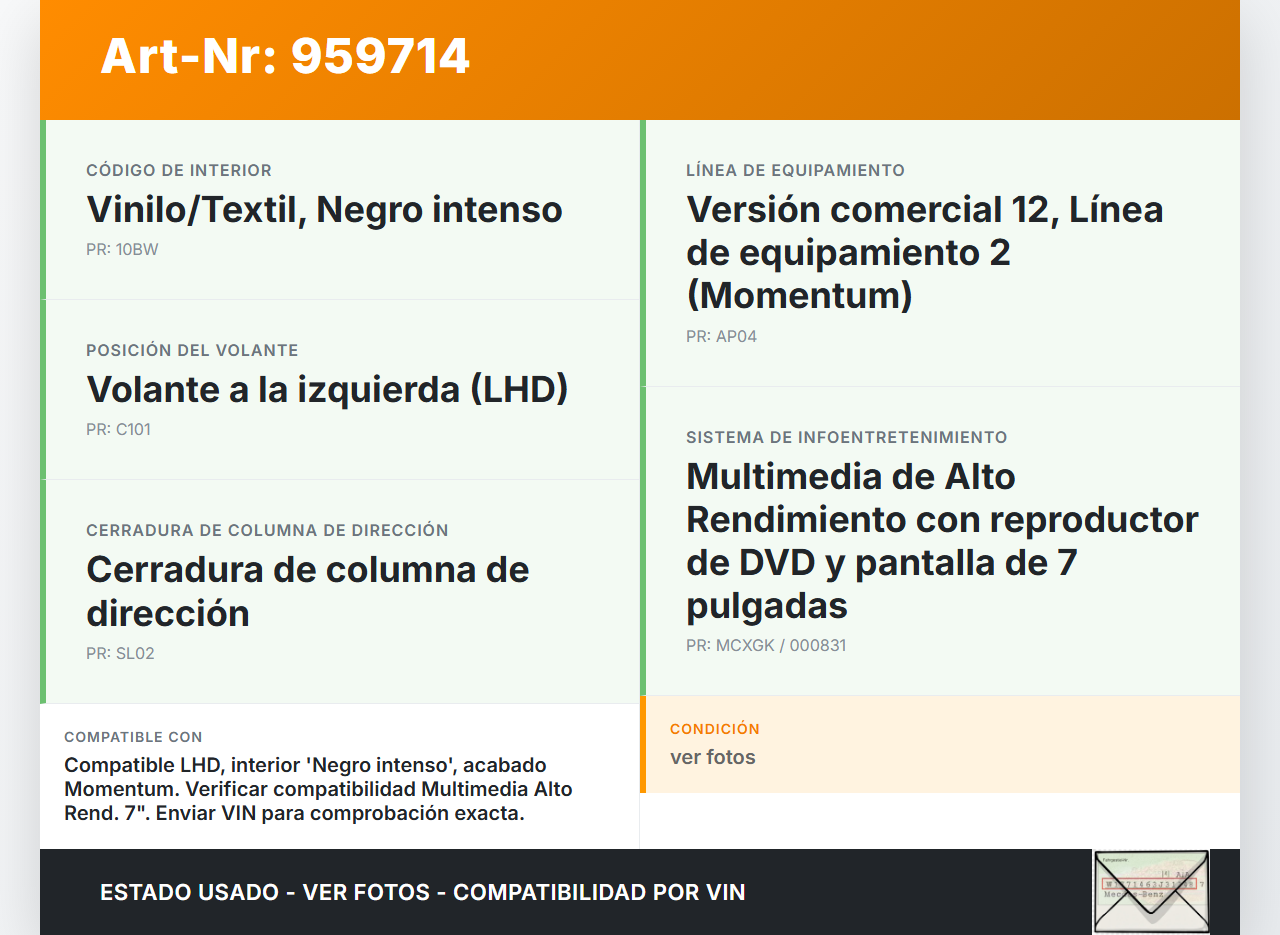Select the condition value "ver fotos"
The image size is (1280, 935).
point(713,757)
